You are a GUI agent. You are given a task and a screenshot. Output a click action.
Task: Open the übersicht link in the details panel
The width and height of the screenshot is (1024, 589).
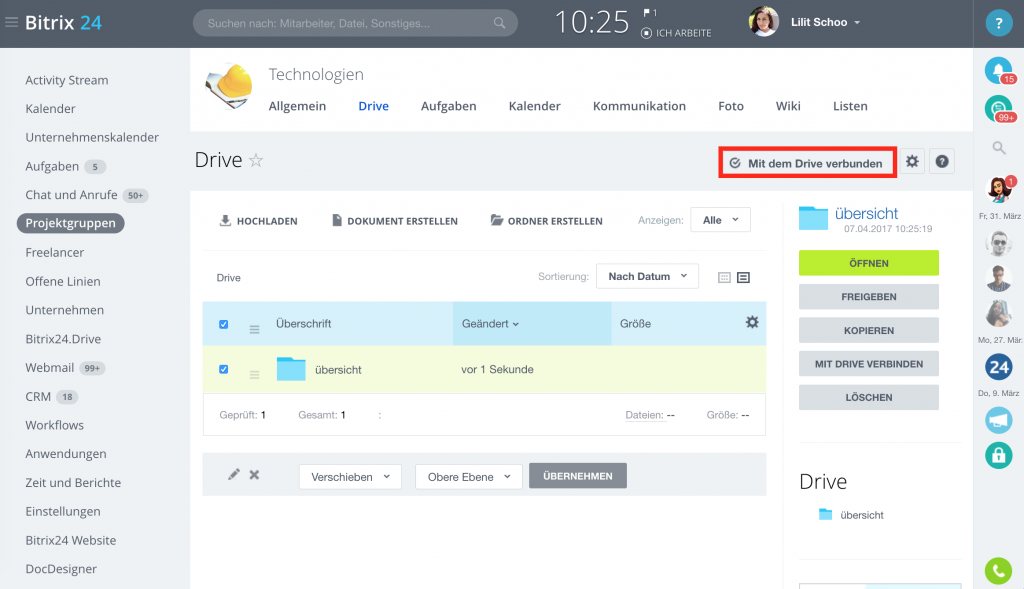[866, 214]
